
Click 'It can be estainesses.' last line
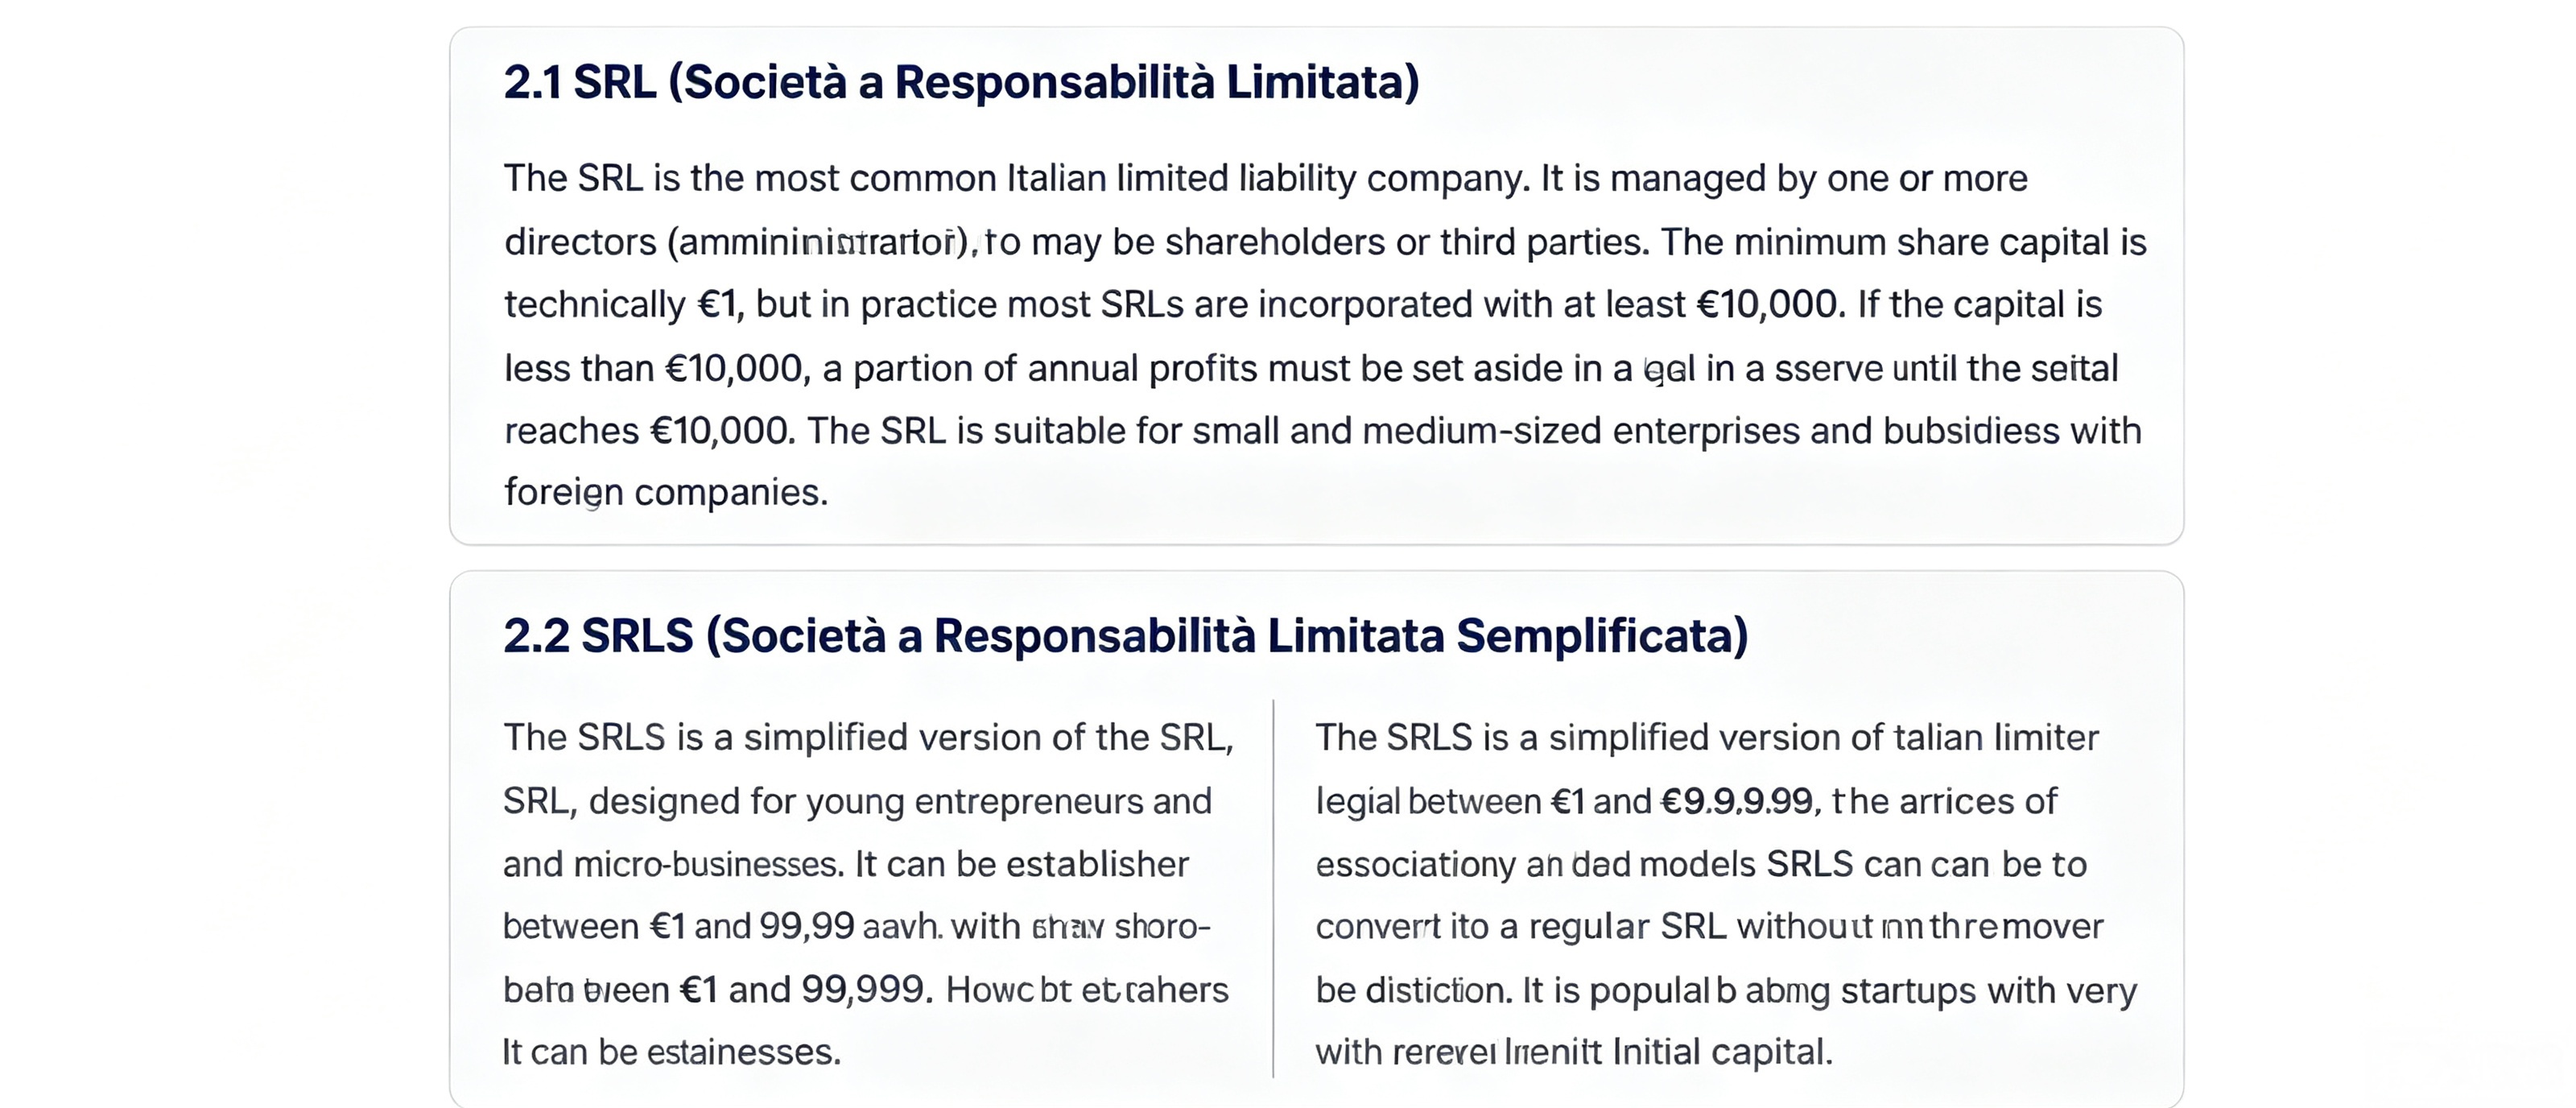point(671,1053)
